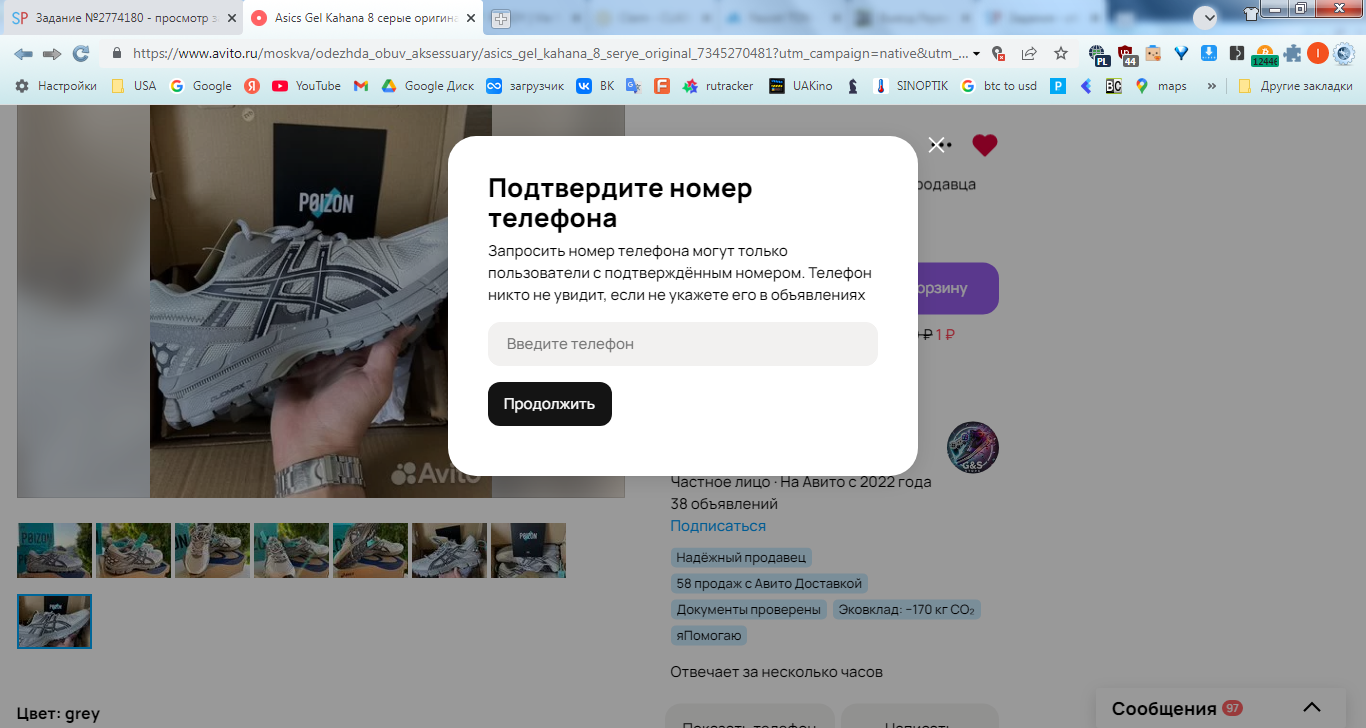Open the address bar dropdown arrow

point(977,54)
